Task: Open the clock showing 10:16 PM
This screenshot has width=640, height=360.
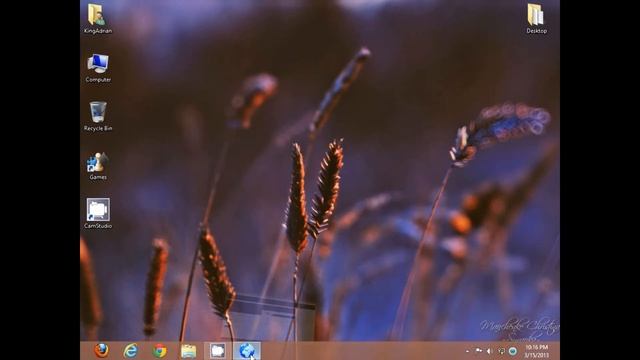Action: (x=536, y=351)
